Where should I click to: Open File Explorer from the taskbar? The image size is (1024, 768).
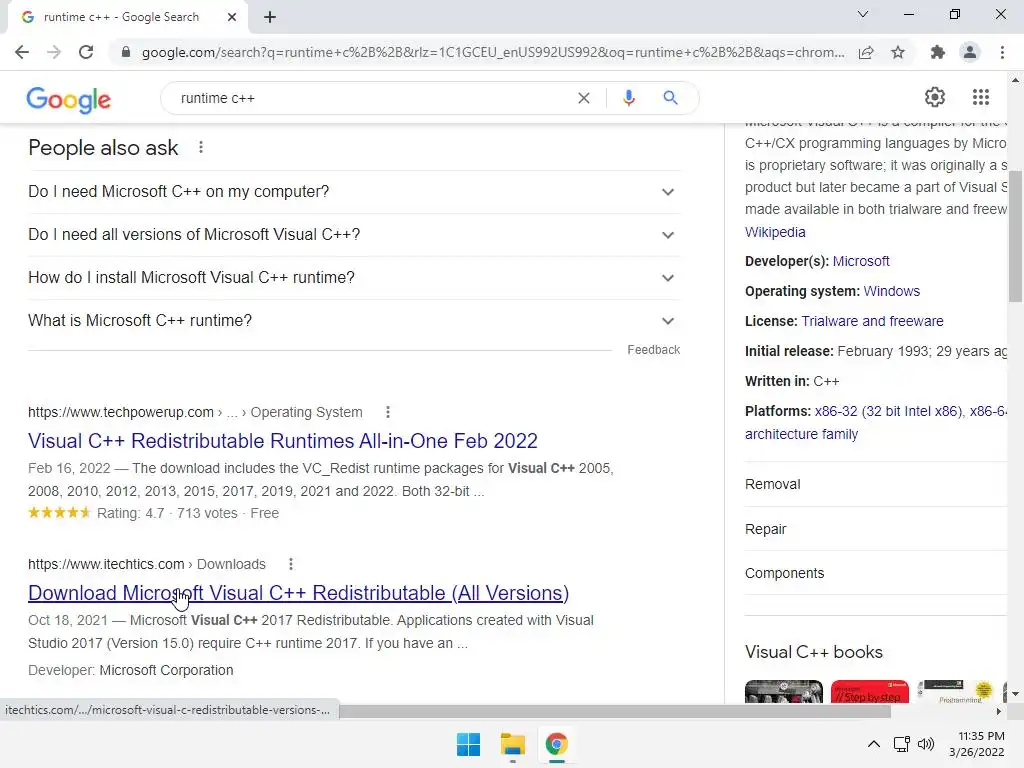click(513, 744)
